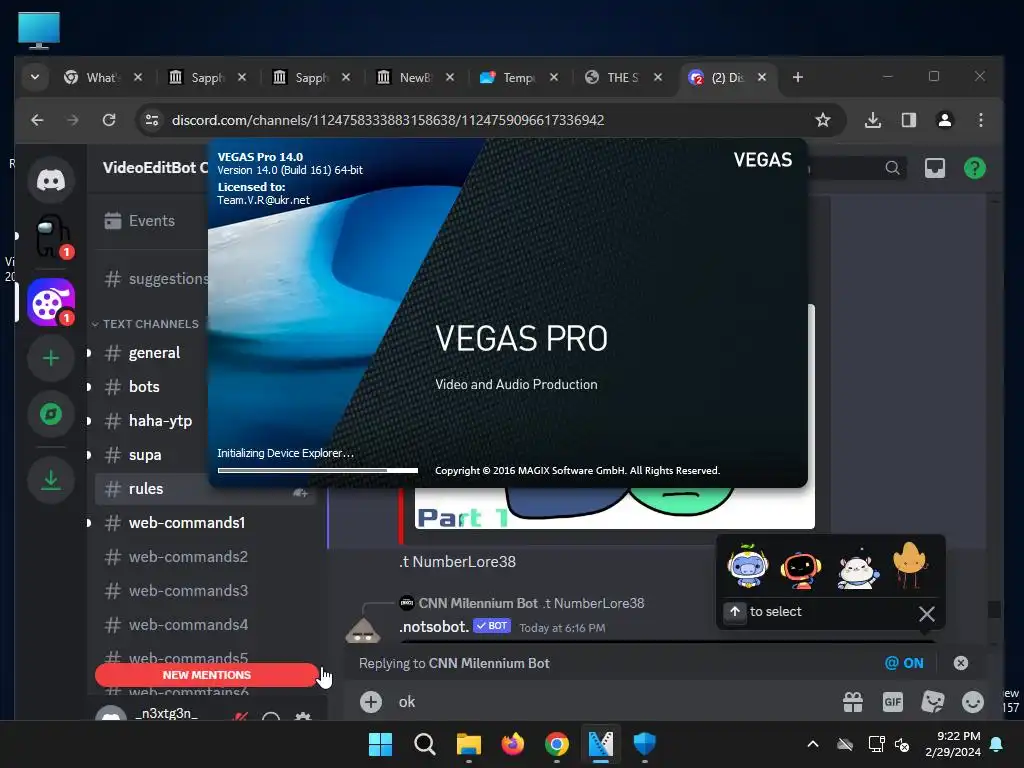
Task: Open a new Chrome tab
Action: tap(797, 77)
